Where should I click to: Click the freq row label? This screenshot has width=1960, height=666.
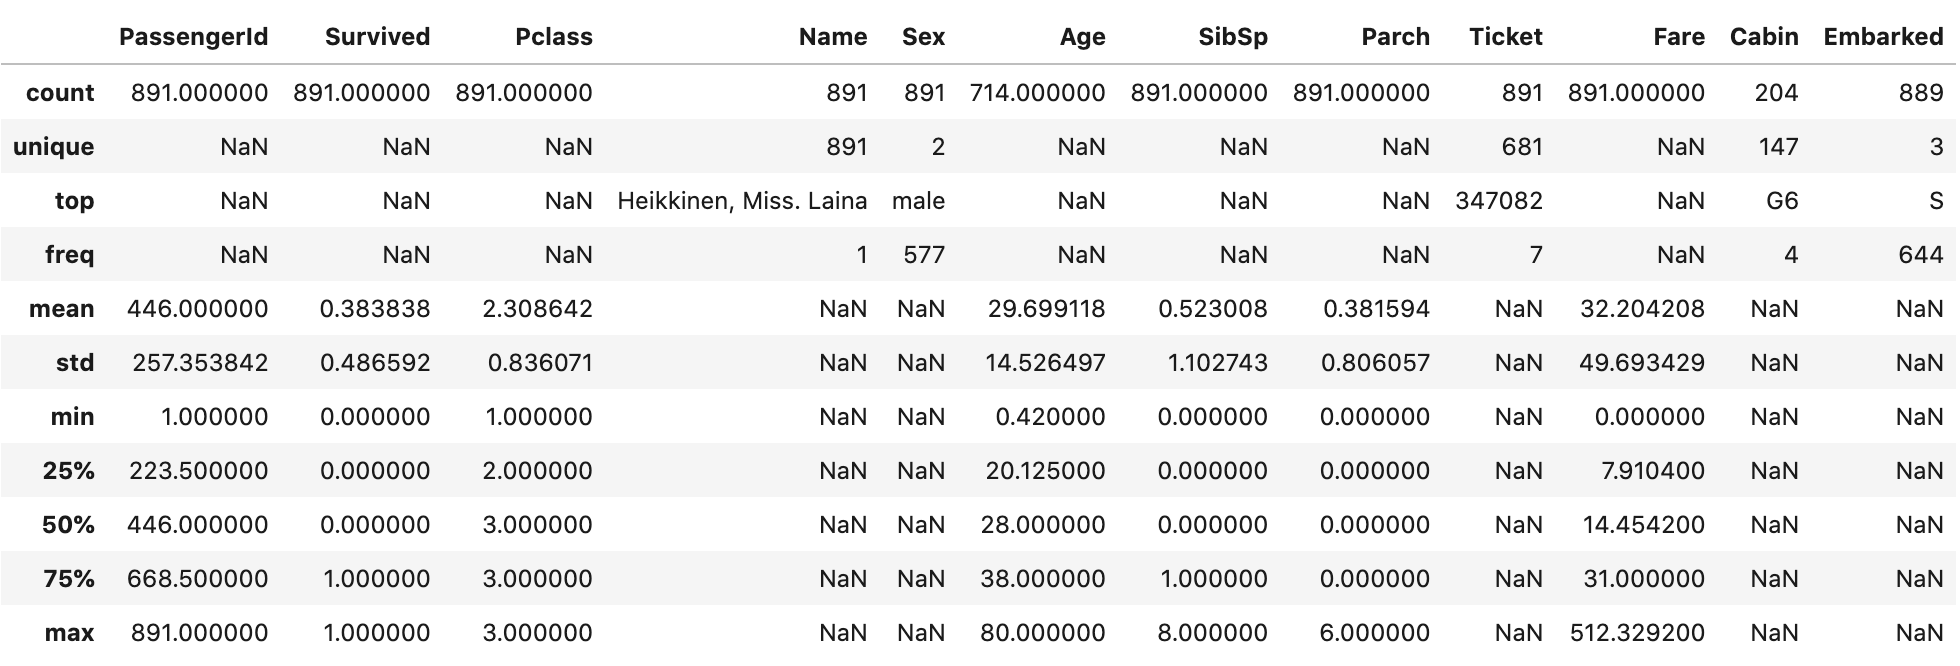70,255
